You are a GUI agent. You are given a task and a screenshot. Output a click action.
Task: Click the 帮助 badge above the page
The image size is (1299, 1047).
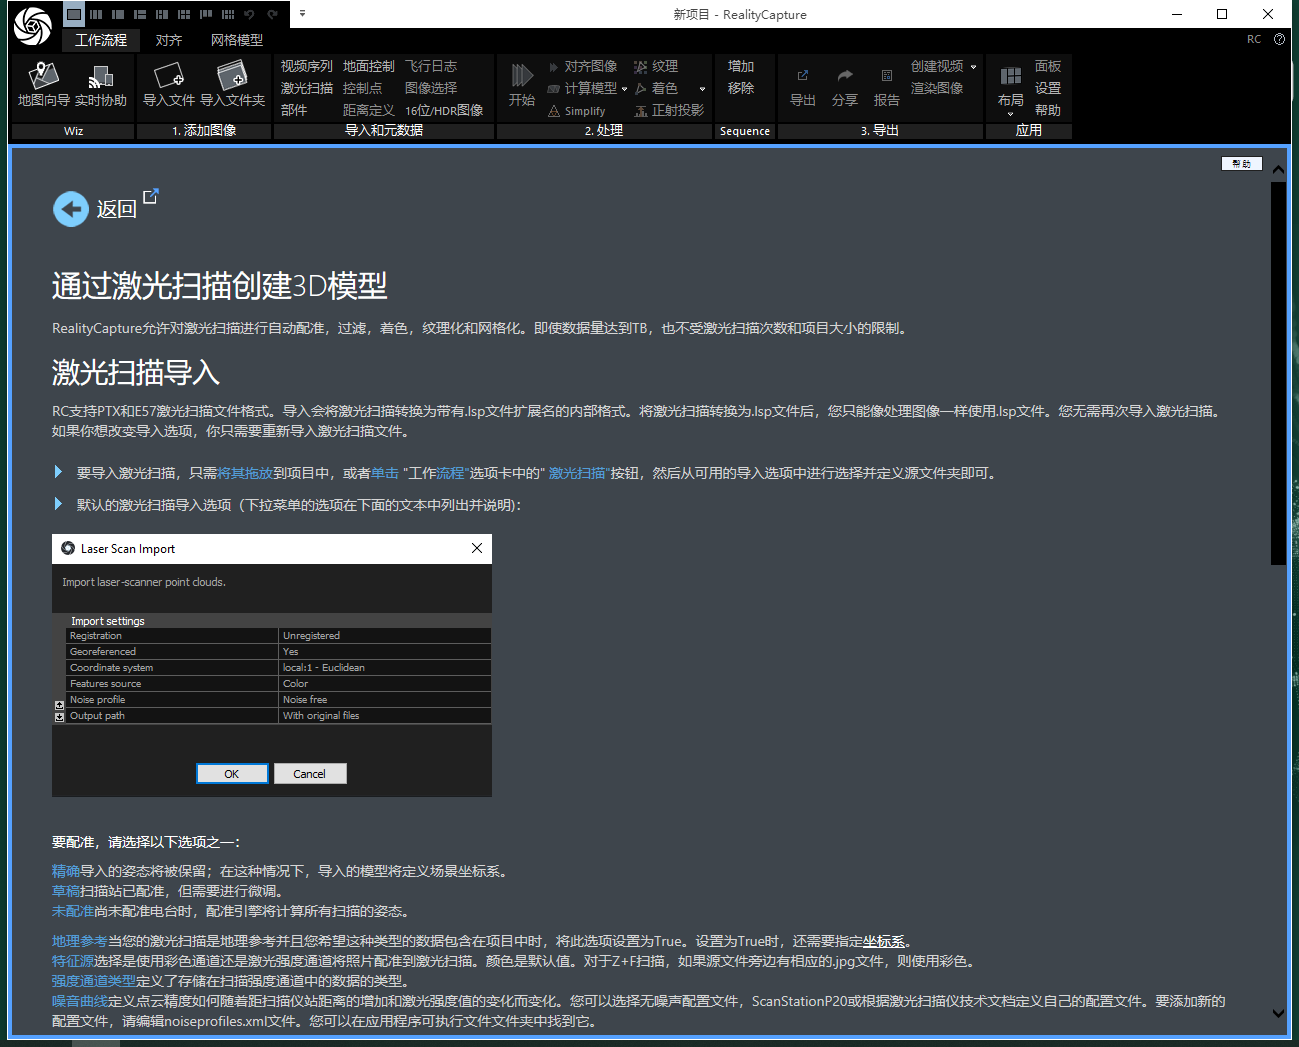(1242, 163)
